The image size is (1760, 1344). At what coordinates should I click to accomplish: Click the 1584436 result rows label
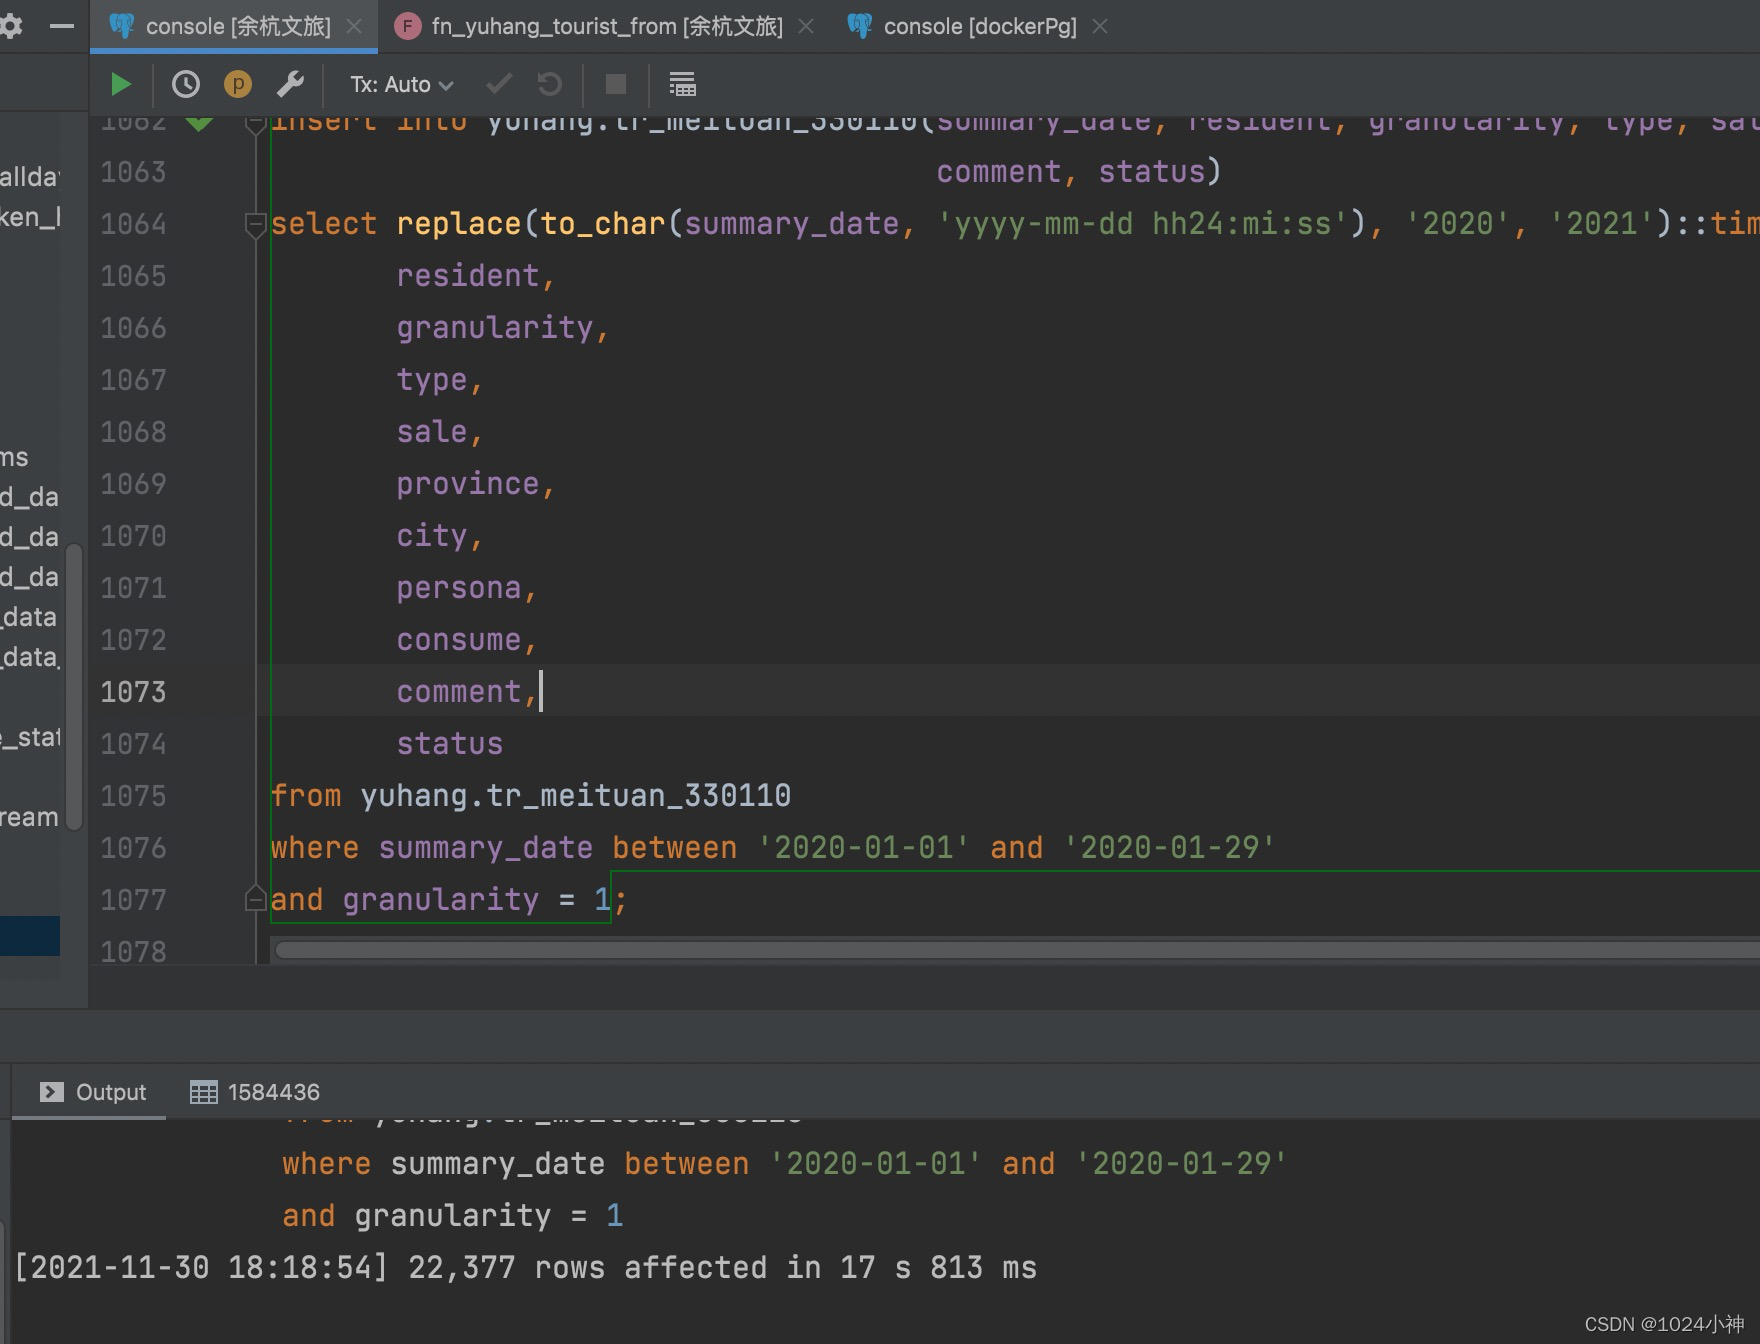(272, 1091)
